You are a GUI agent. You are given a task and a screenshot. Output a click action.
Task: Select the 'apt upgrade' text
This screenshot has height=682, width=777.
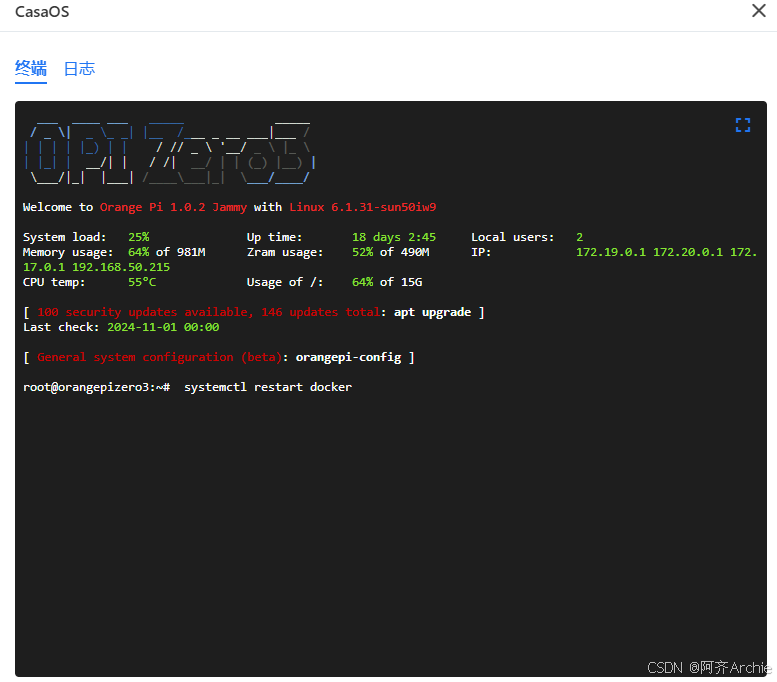[433, 312]
